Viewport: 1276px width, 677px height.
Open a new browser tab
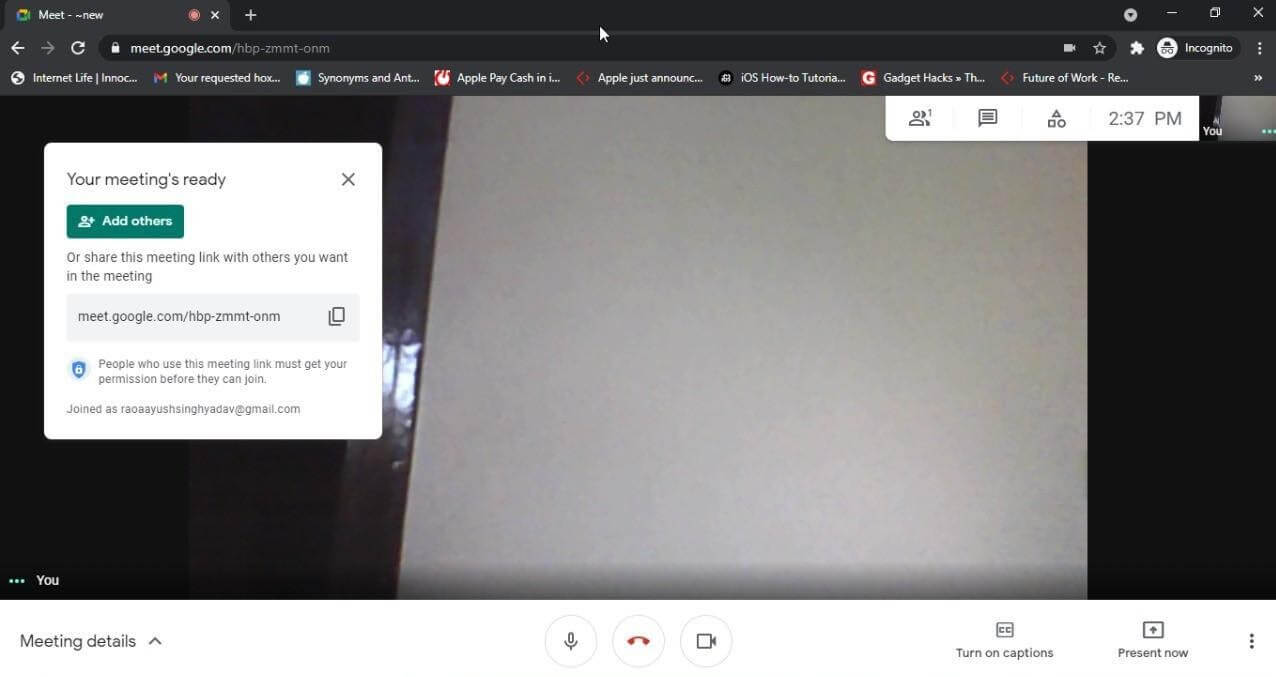tap(250, 15)
